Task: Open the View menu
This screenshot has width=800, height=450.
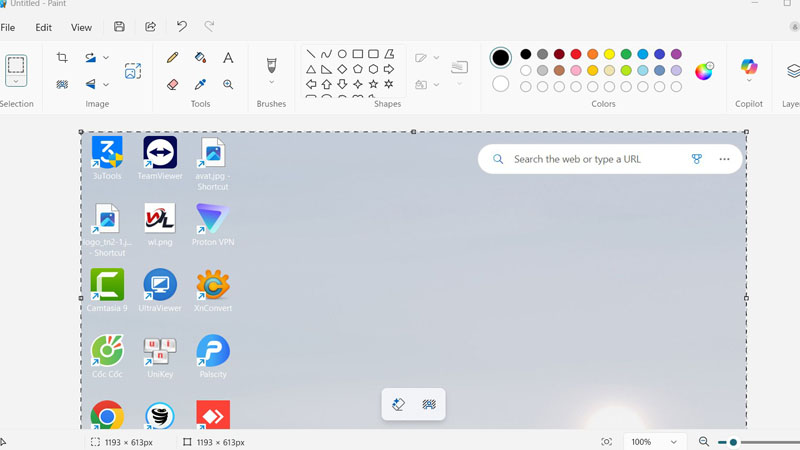Action: coord(81,28)
